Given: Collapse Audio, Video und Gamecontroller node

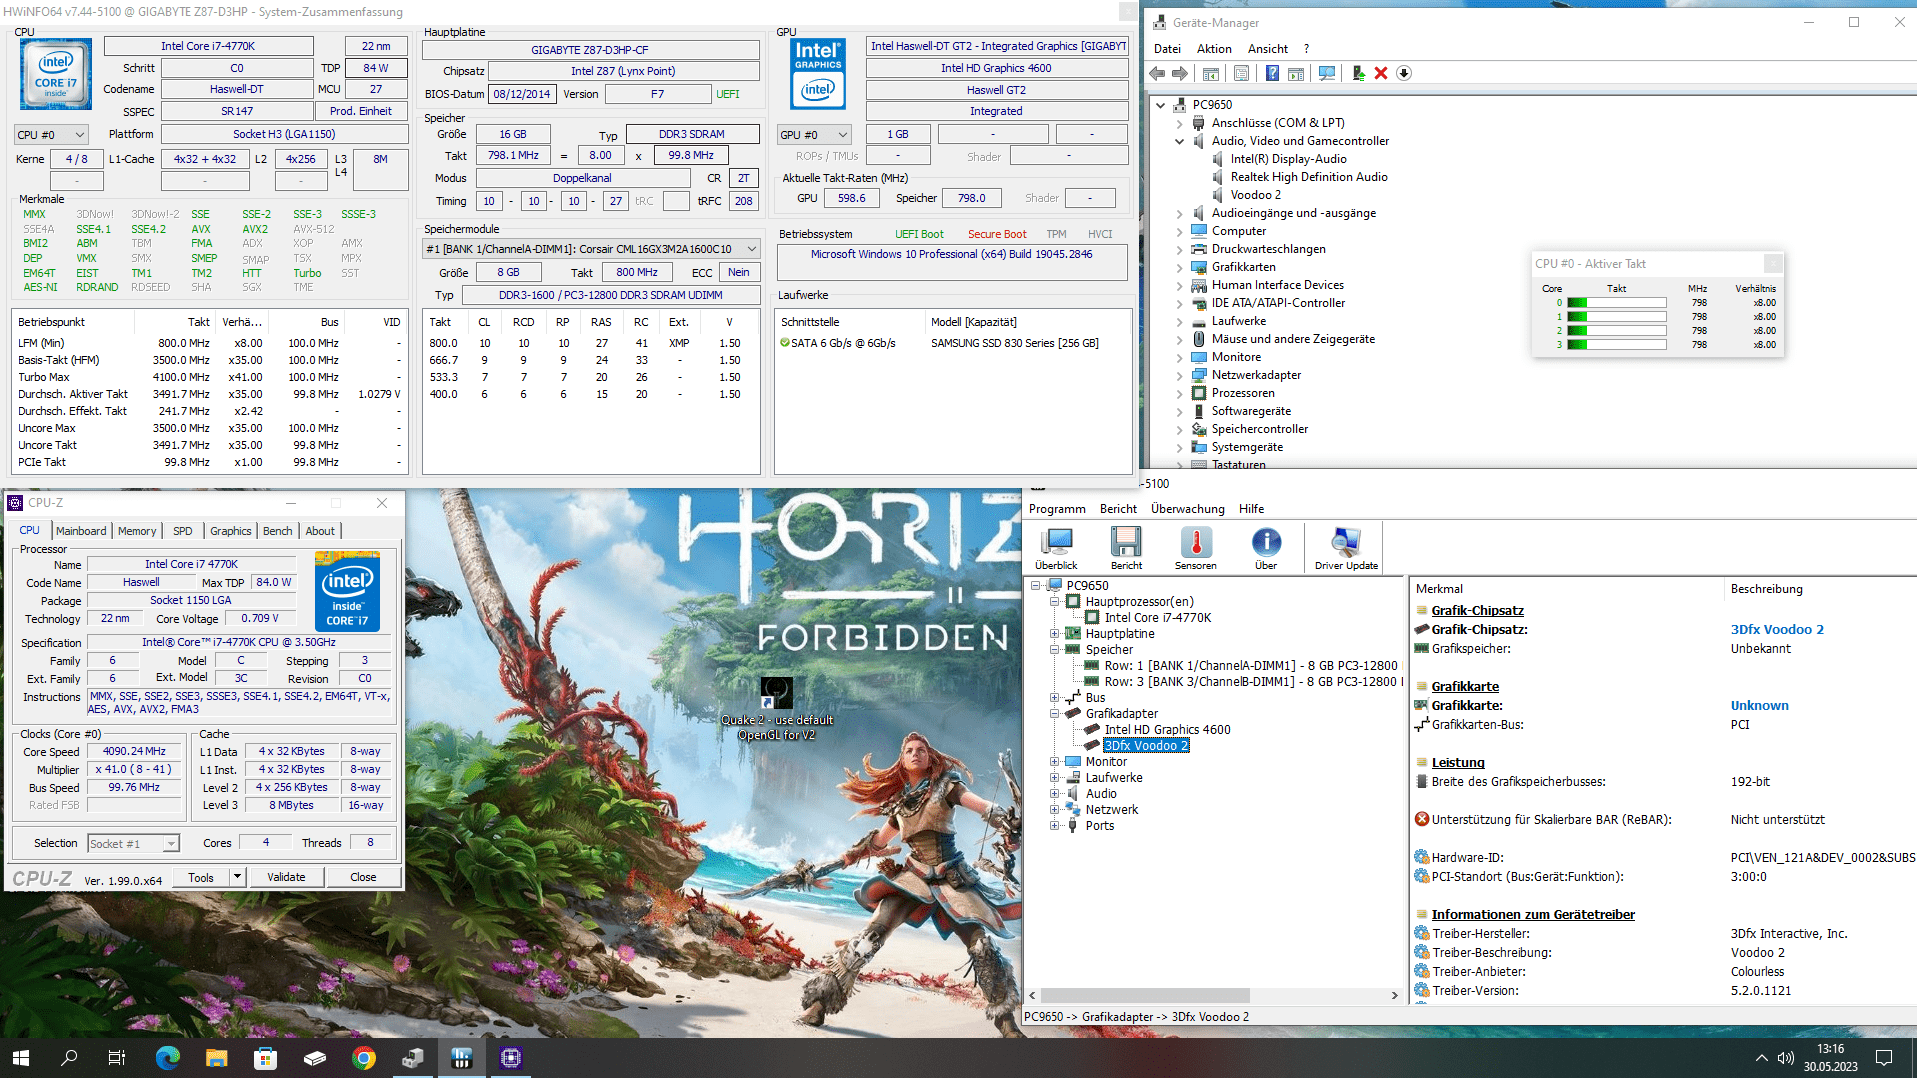Looking at the screenshot, I should (1179, 141).
